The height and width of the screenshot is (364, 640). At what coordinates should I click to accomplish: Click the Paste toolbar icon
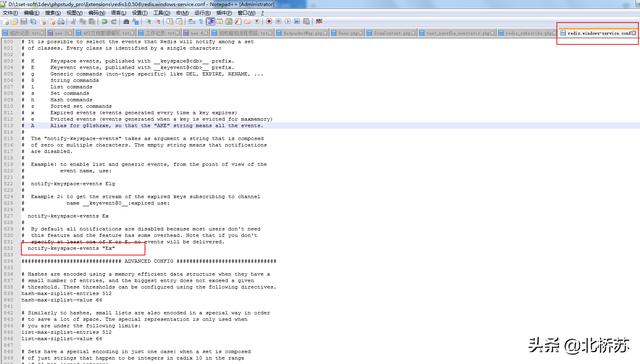[92, 22]
